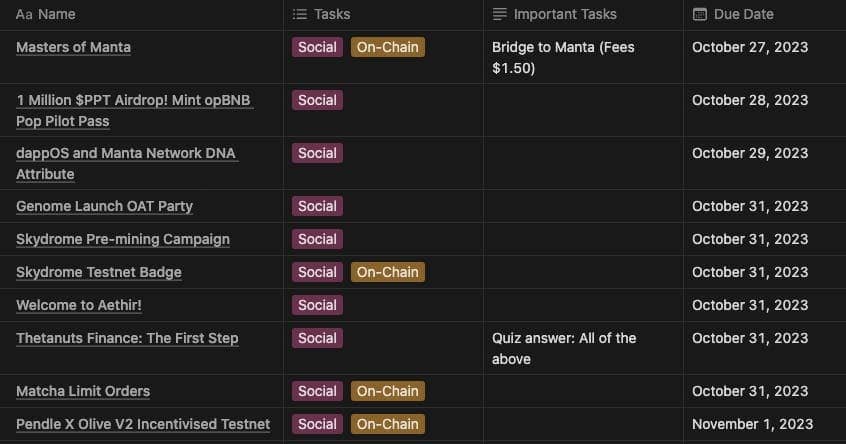Open the Masters of Manta page
Image resolution: width=846 pixels, height=444 pixels.
(x=73, y=47)
